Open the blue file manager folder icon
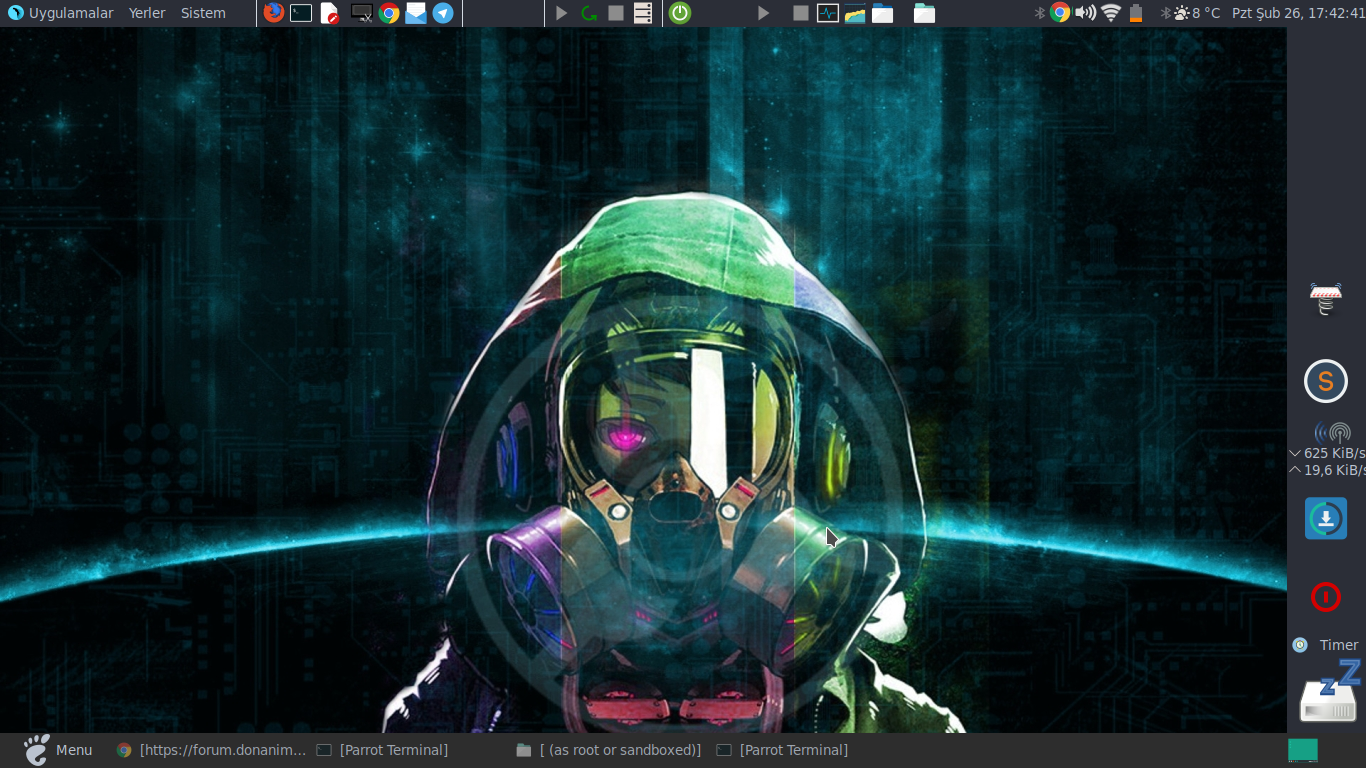This screenshot has height=768, width=1366. tap(882, 13)
